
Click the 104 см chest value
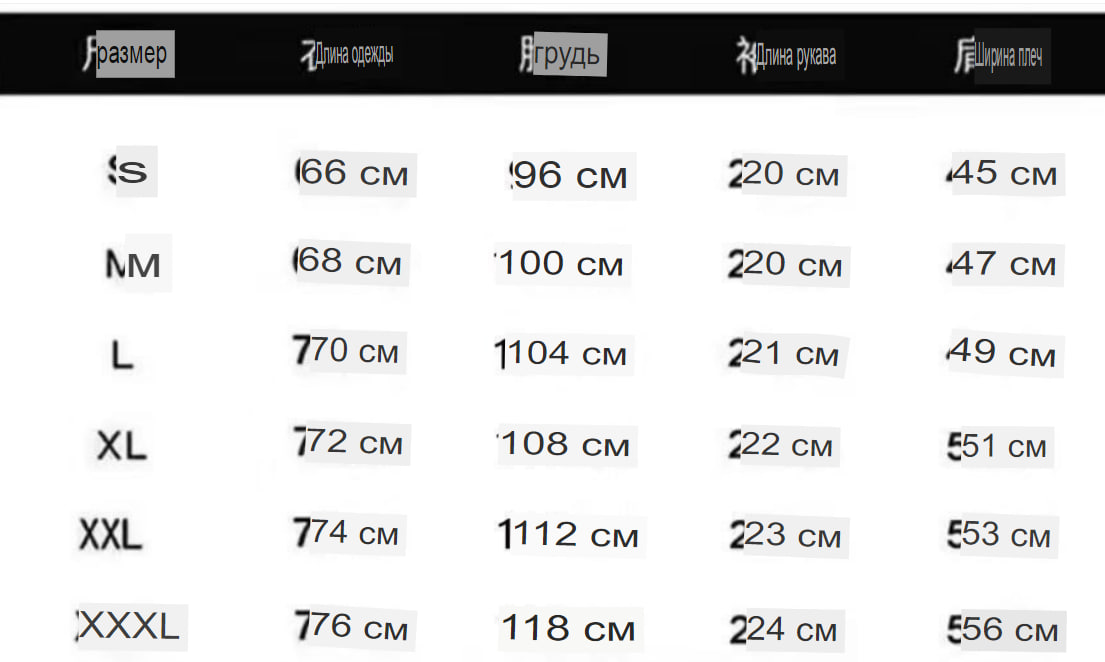point(561,354)
